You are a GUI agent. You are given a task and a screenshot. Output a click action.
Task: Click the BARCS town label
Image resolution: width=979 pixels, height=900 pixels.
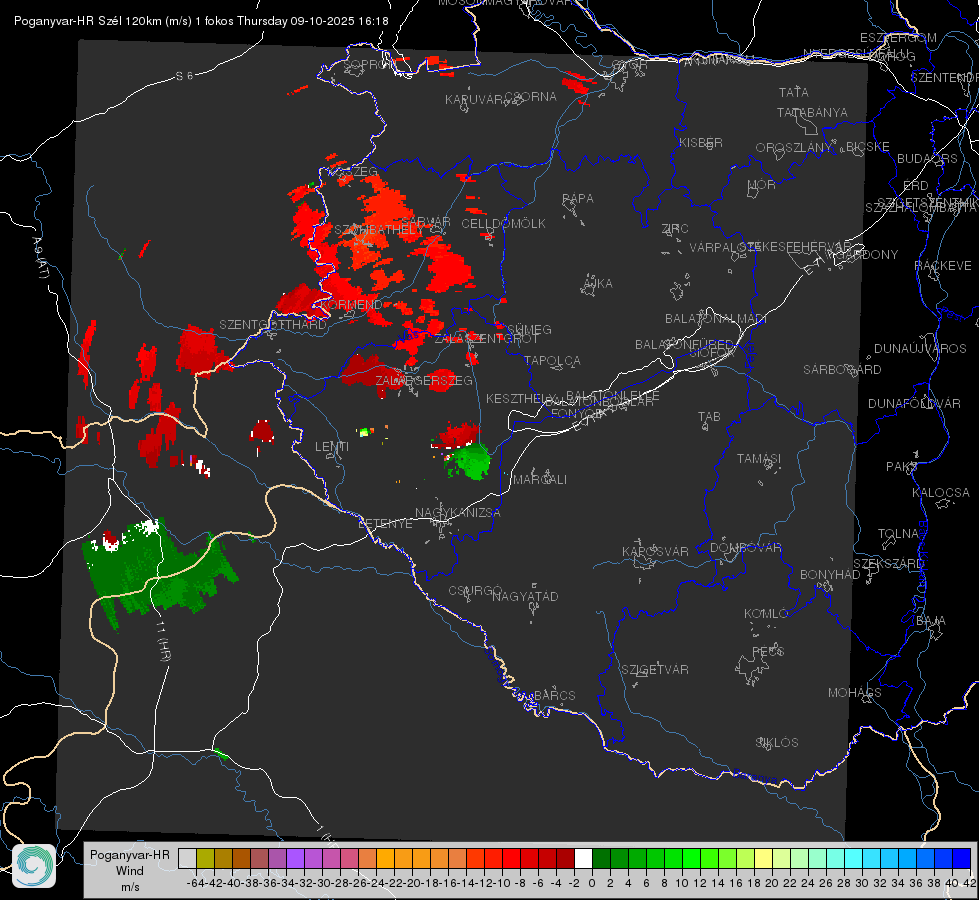pyautogui.click(x=554, y=696)
